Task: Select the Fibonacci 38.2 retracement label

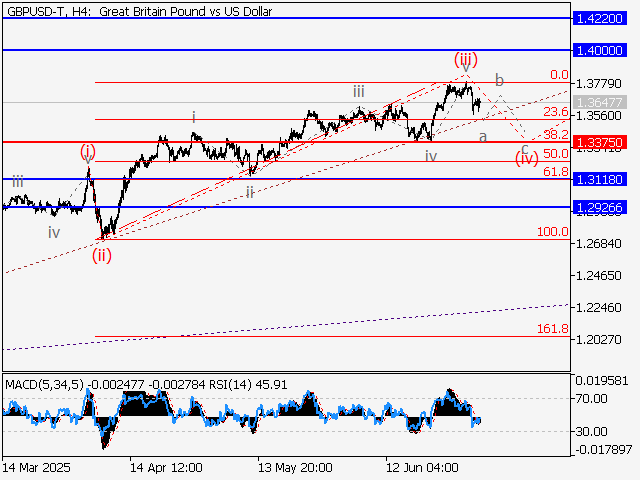Action: (x=556, y=134)
